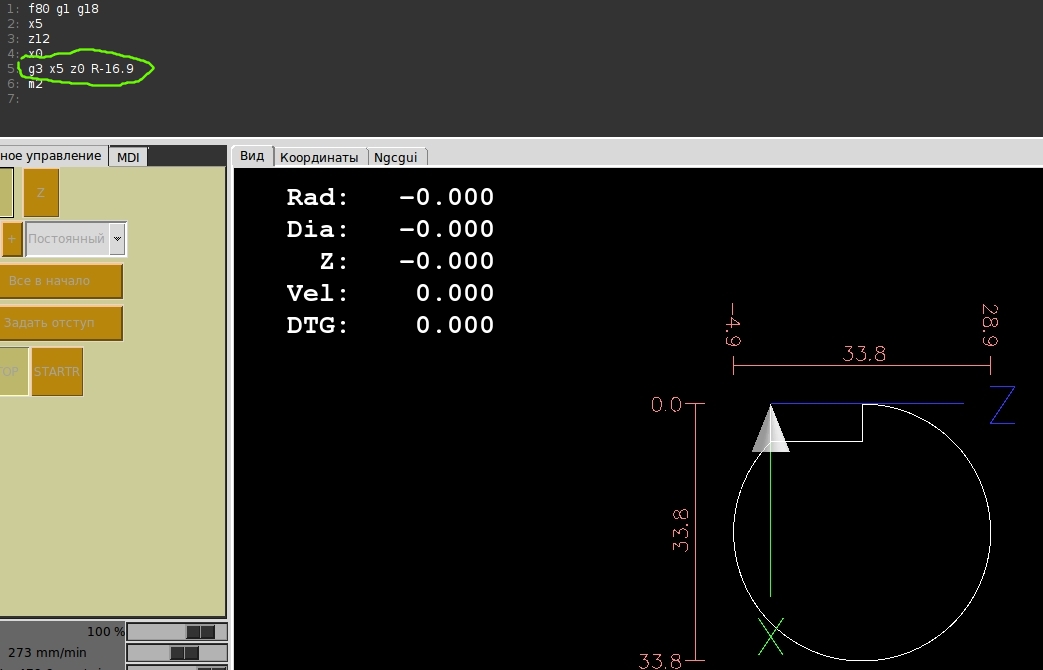Click the -4.9 extent label
This screenshot has width=1043, height=670.
[x=732, y=325]
